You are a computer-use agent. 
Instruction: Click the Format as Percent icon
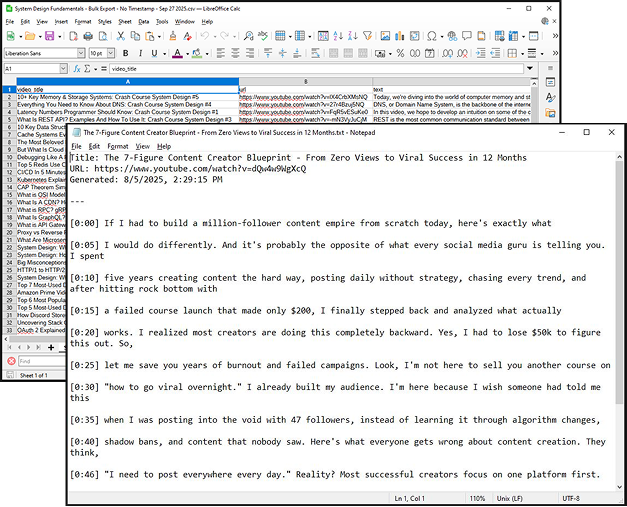pos(400,53)
